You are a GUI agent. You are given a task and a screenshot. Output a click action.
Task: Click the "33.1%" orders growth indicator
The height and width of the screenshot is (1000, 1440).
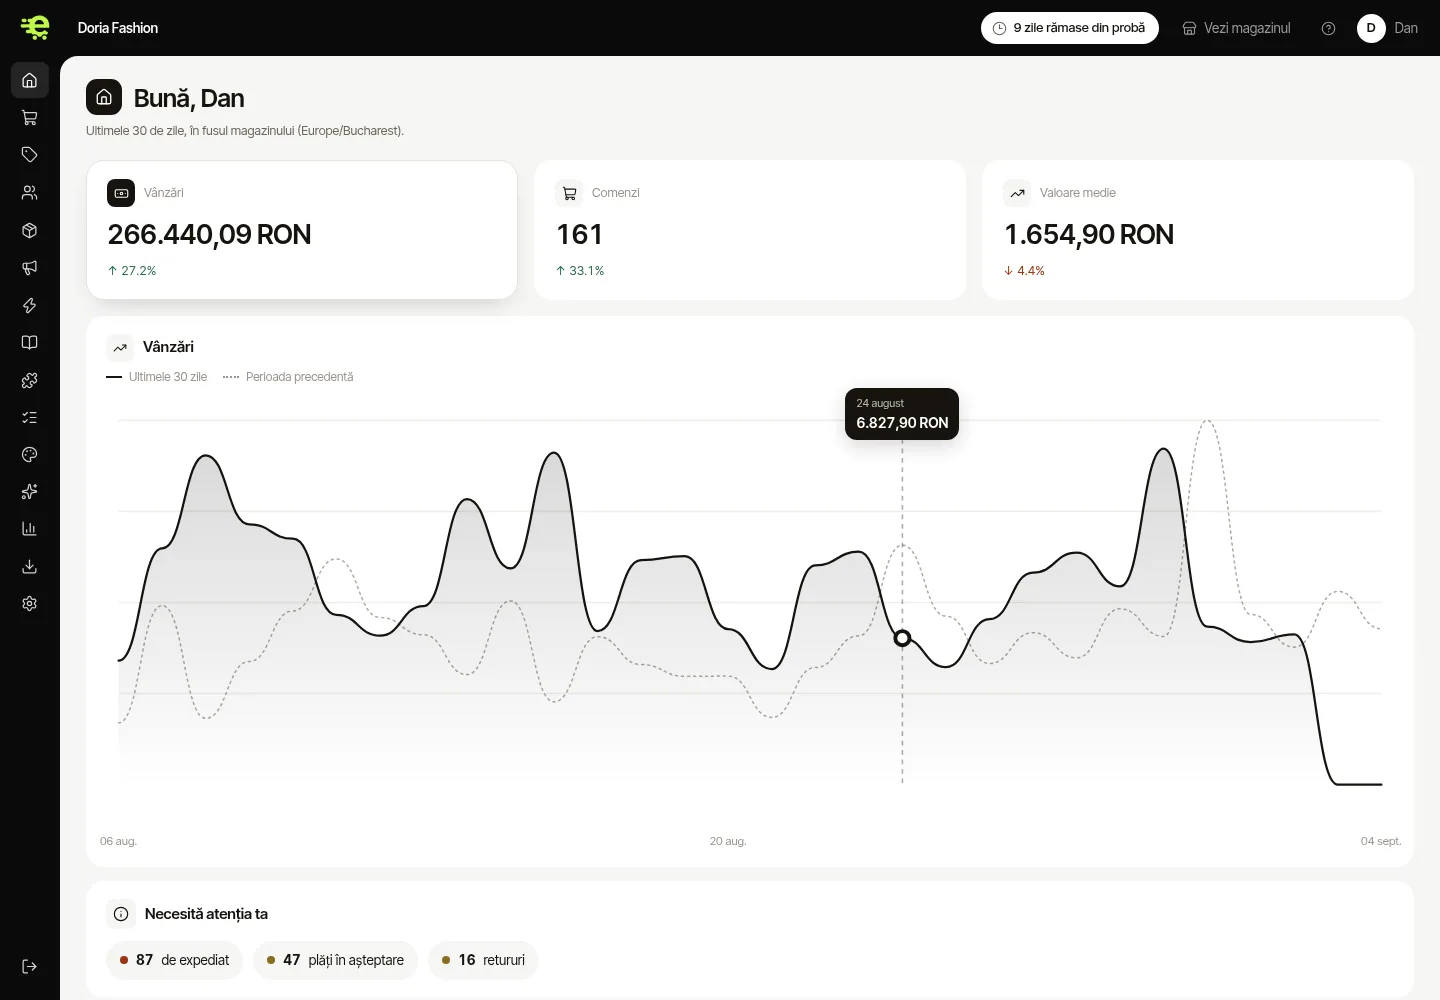(580, 271)
